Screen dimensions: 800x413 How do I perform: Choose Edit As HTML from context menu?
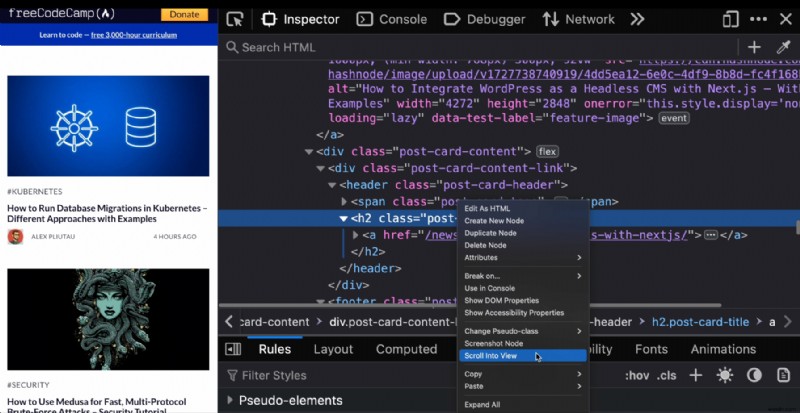coord(523,209)
